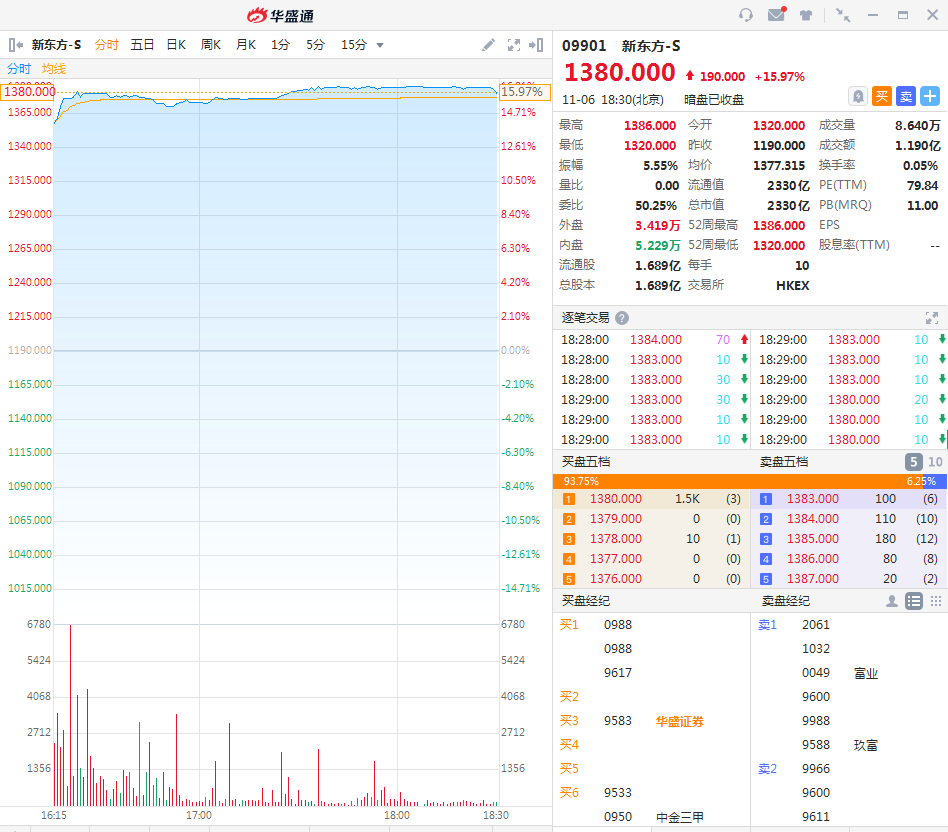Expand more time periods after 15分

(x=380, y=45)
